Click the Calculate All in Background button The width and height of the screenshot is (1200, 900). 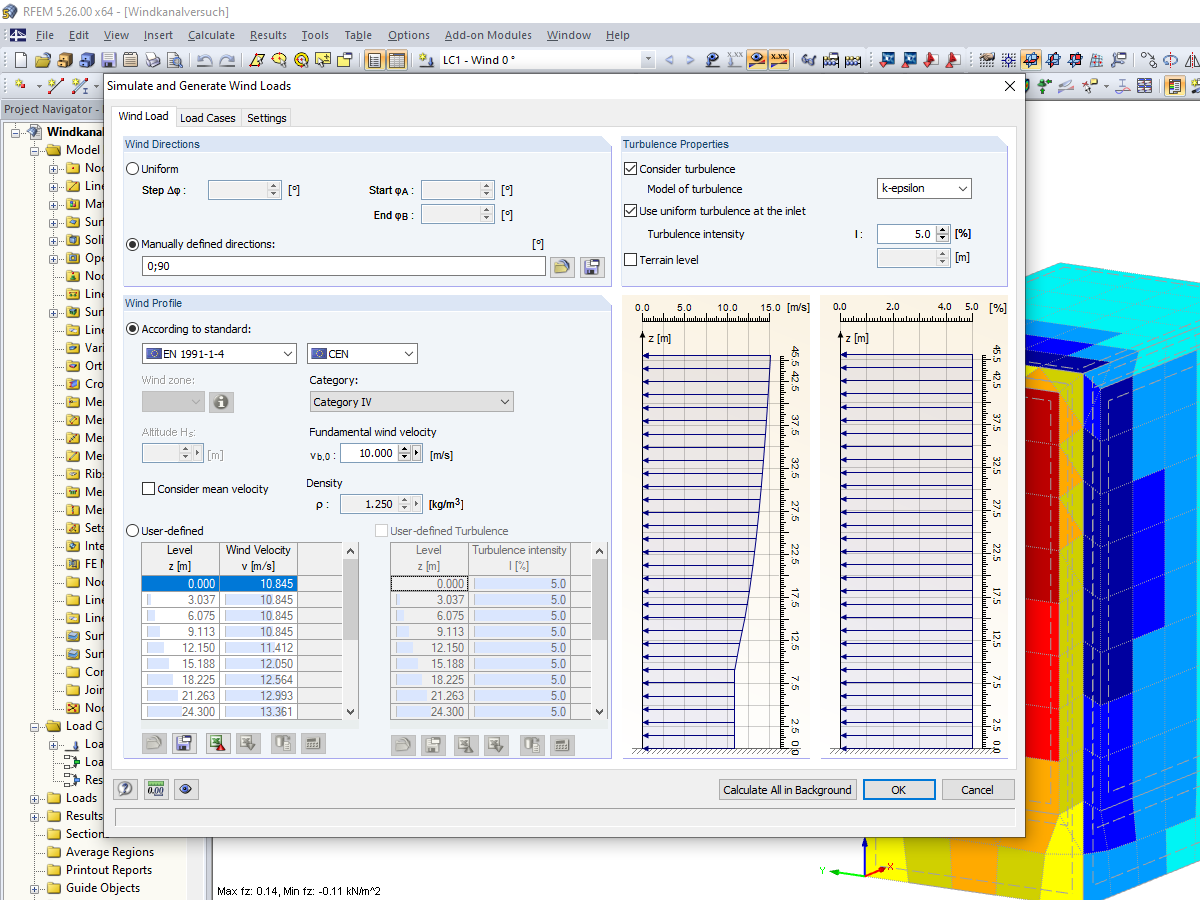[x=787, y=789]
